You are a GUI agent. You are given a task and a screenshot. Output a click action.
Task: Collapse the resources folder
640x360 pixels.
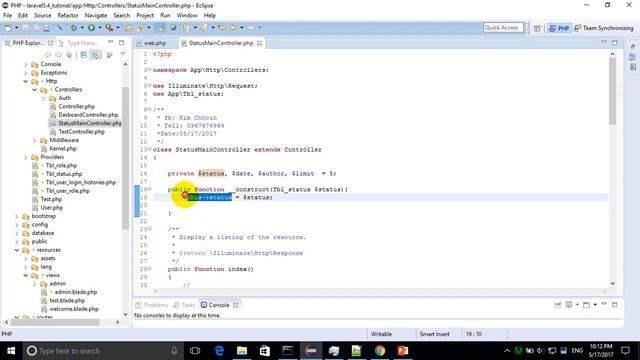point(17,250)
